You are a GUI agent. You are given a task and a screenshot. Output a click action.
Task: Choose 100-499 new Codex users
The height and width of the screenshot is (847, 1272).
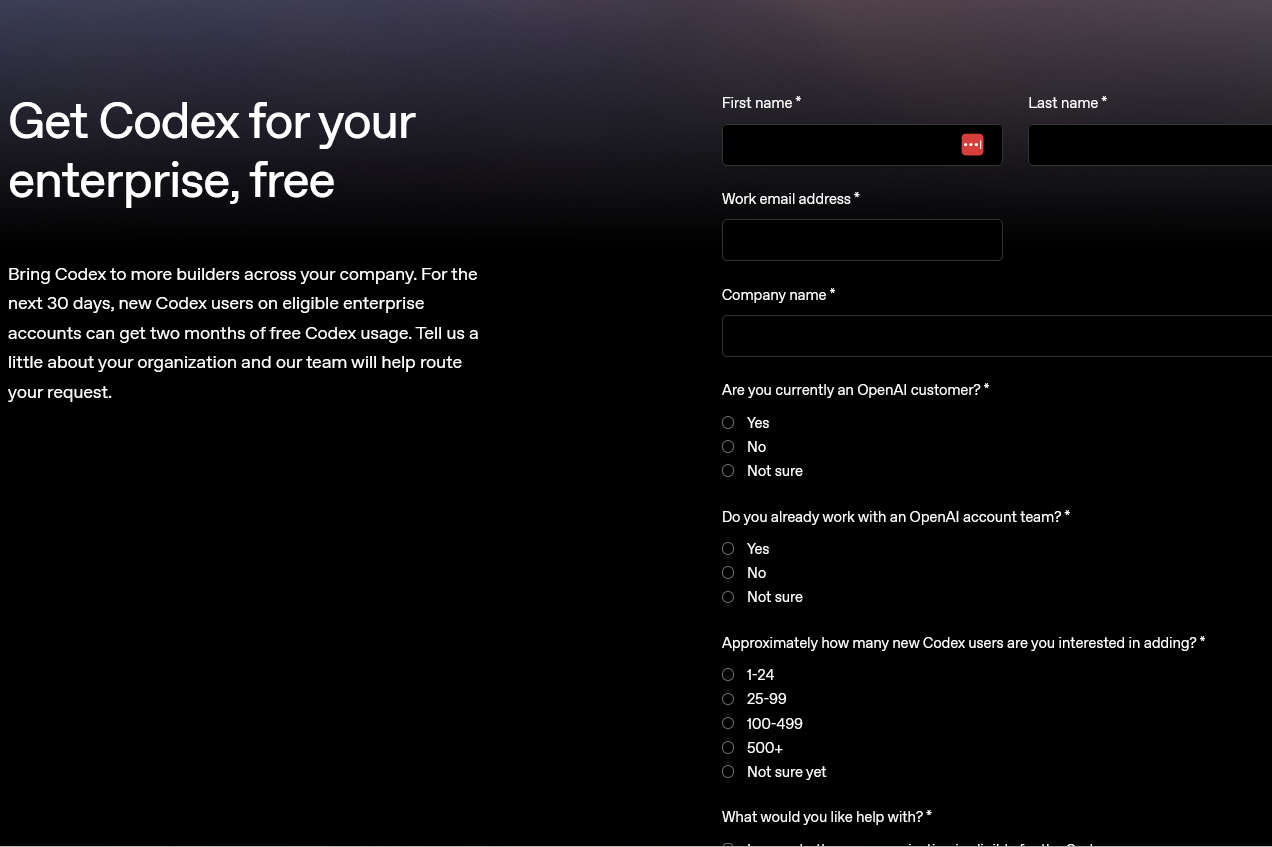click(728, 723)
